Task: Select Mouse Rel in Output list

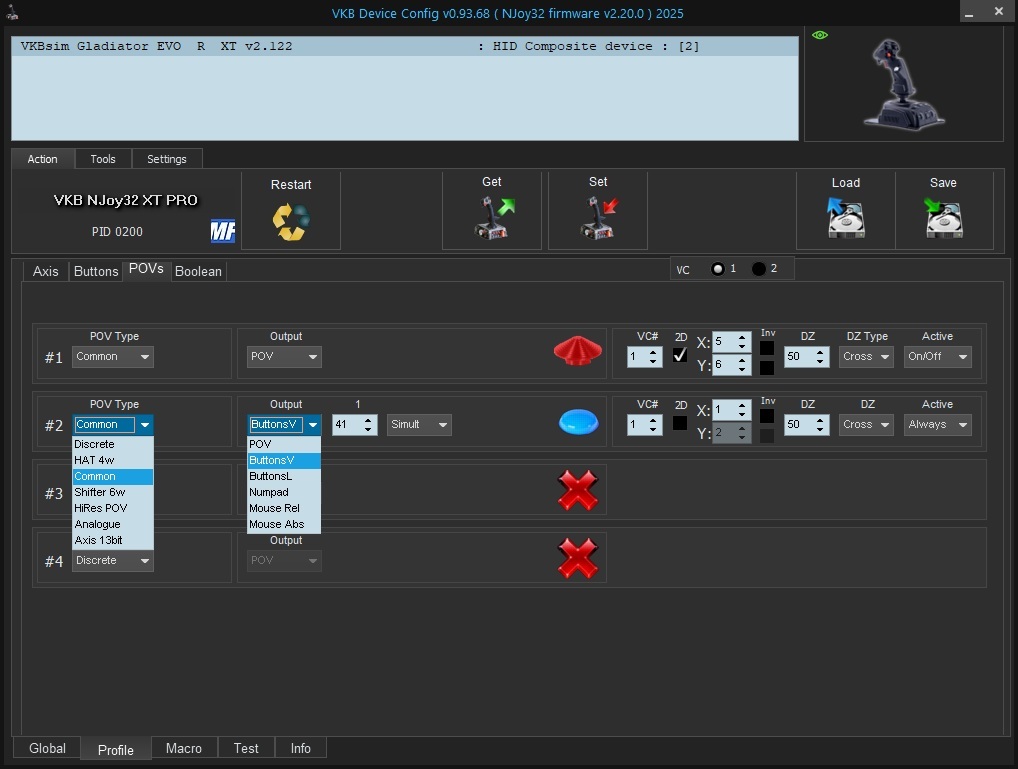Action: (284, 508)
